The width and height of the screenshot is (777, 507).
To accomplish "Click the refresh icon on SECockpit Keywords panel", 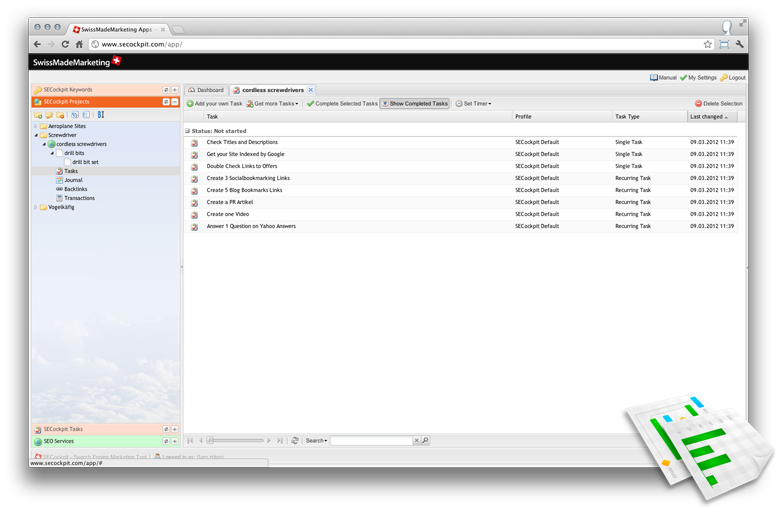I will tap(166, 90).
